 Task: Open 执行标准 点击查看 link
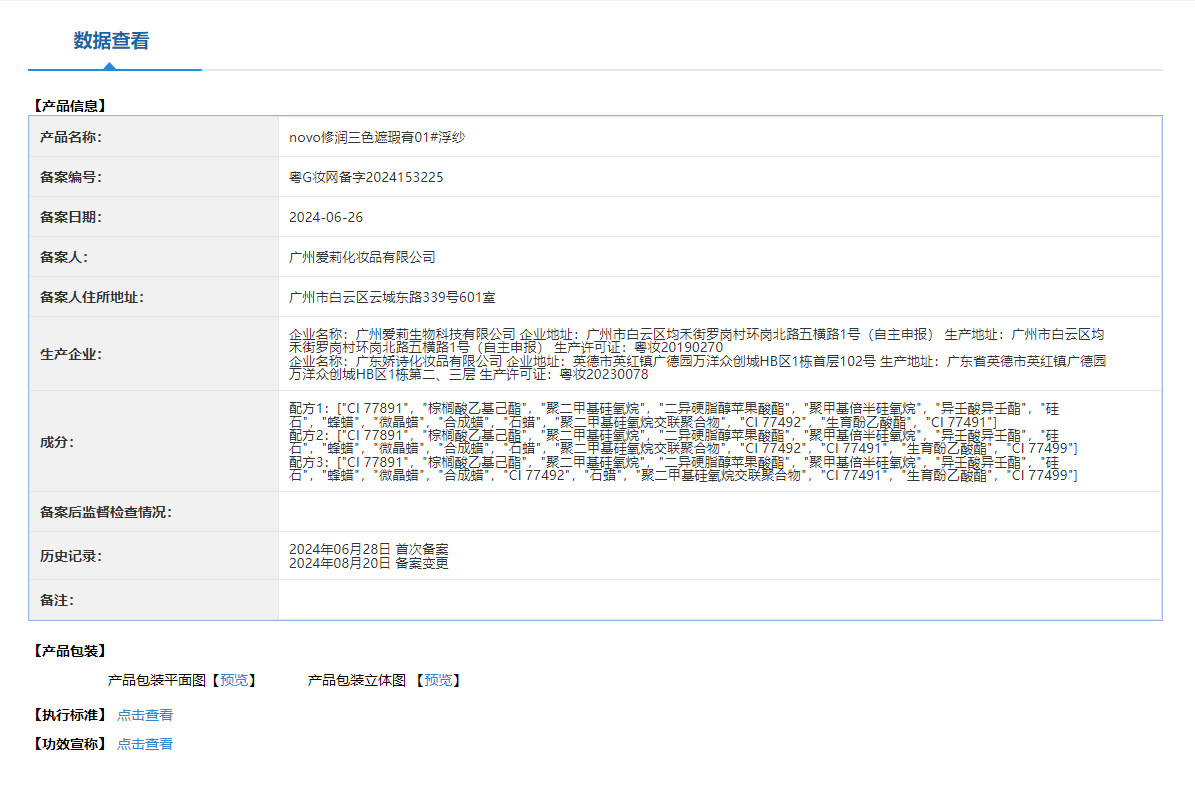145,715
